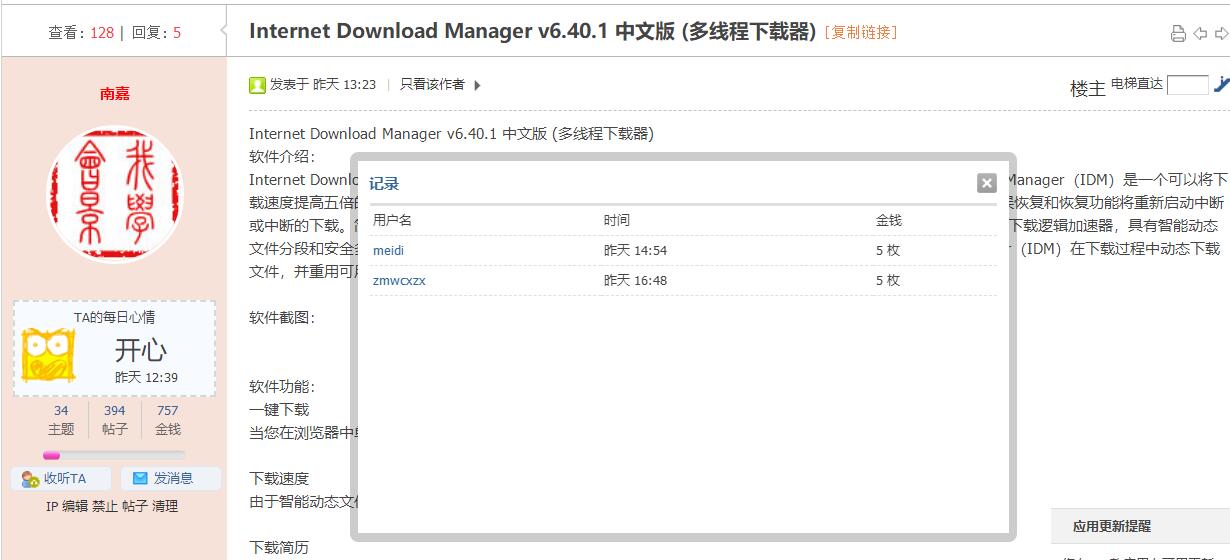Click the 开心 mood text

(x=140, y=350)
